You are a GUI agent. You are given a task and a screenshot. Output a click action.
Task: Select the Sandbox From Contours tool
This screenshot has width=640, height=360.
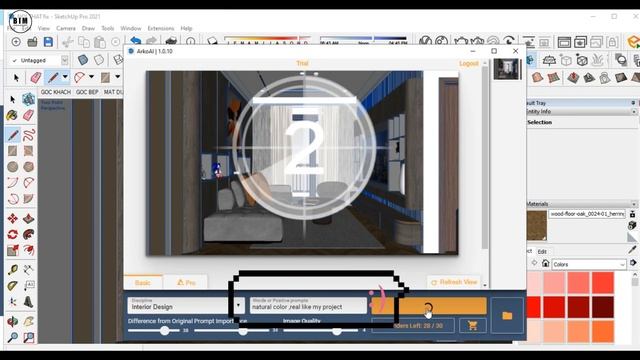coord(537,78)
